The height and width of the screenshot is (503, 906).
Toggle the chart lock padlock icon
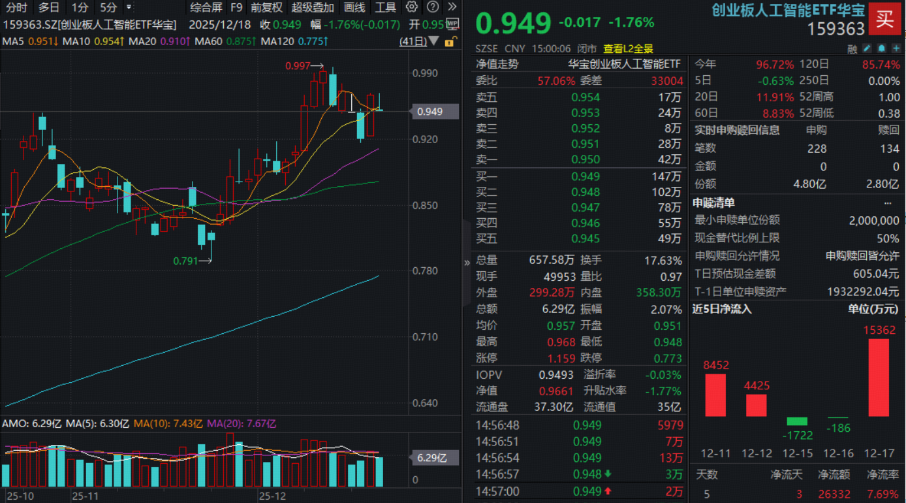pyautogui.click(x=451, y=42)
